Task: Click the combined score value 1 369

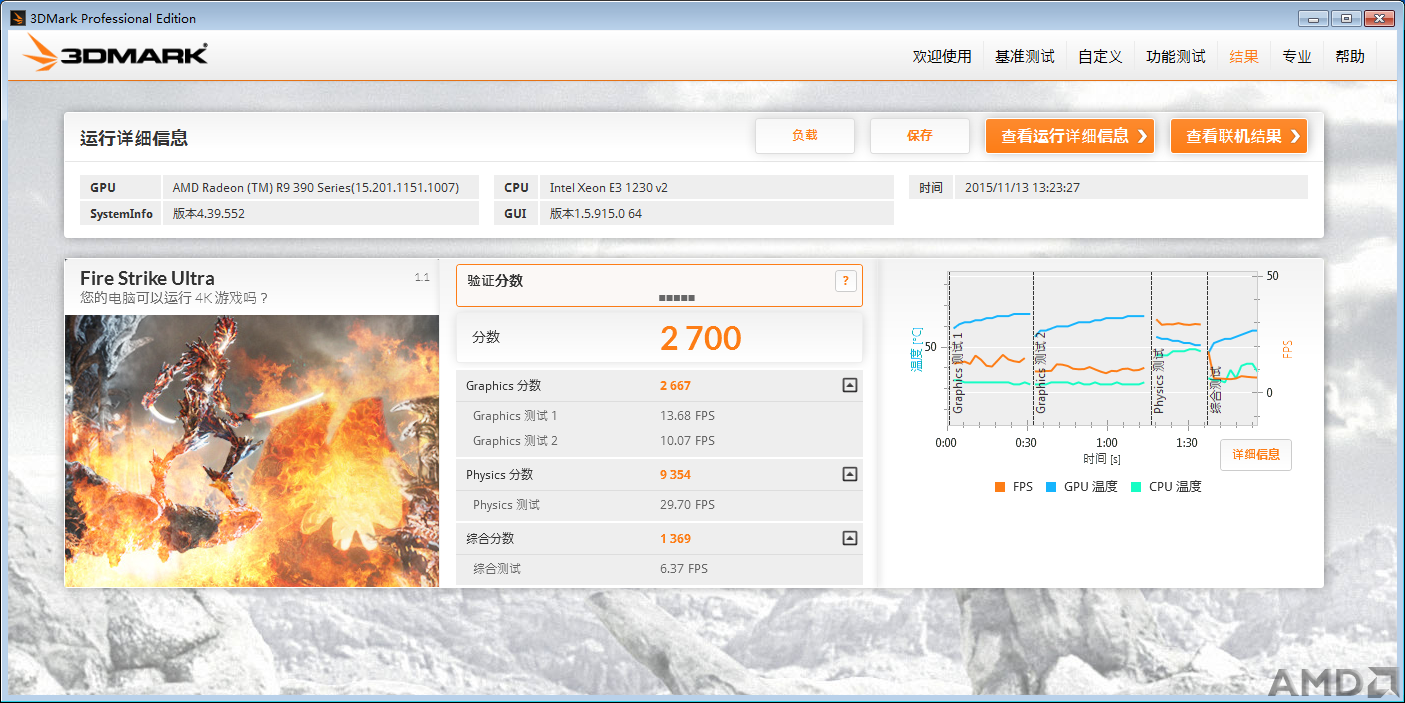Action: [675, 539]
